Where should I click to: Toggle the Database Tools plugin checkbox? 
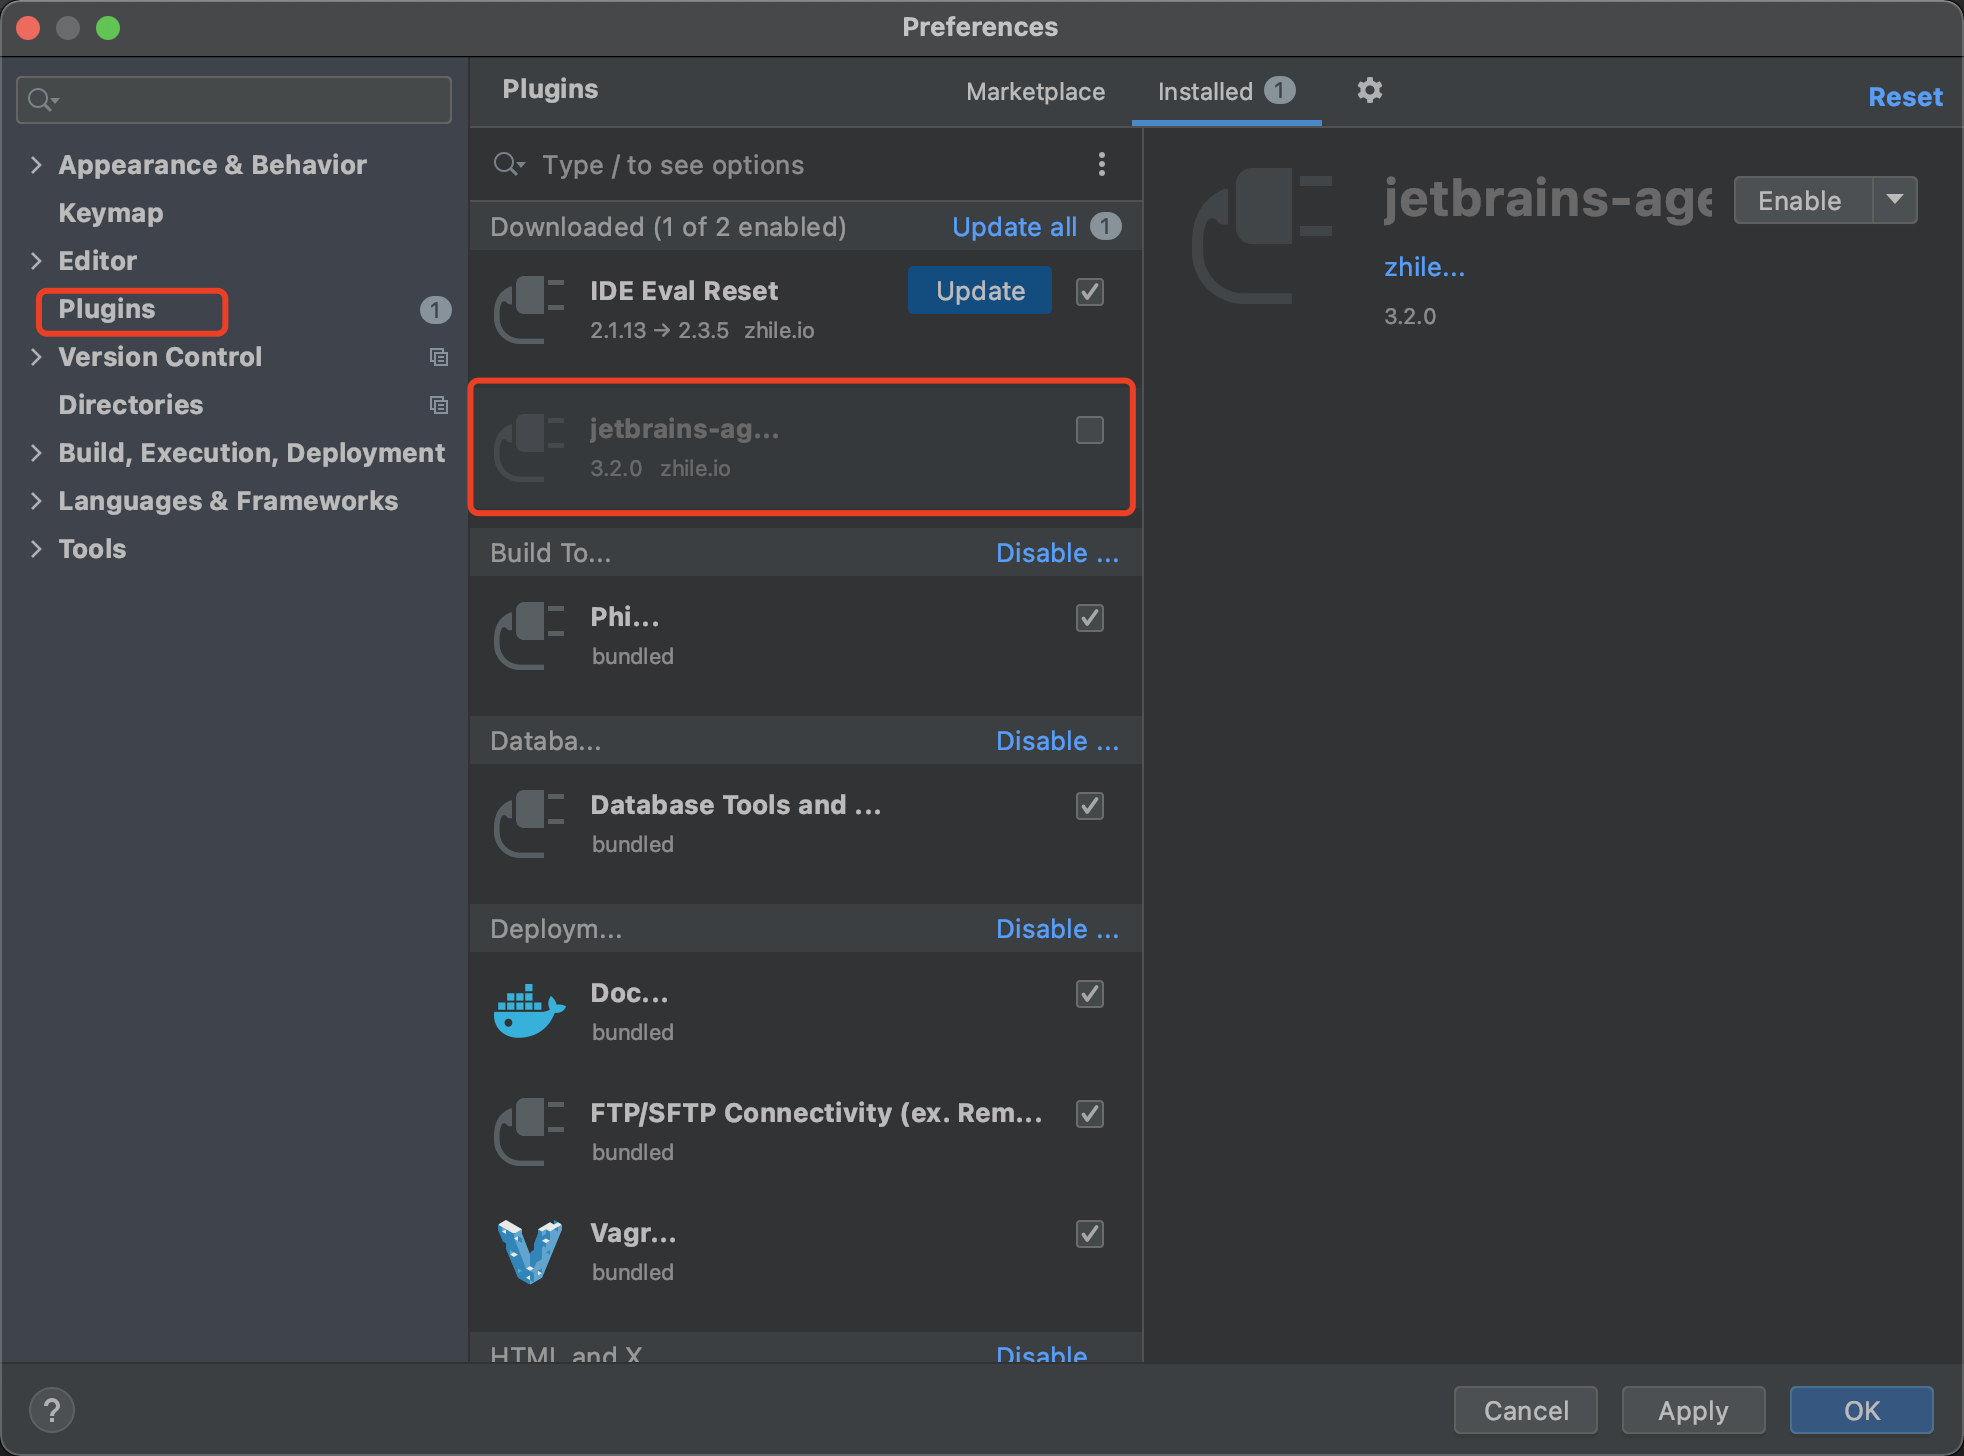(1090, 806)
